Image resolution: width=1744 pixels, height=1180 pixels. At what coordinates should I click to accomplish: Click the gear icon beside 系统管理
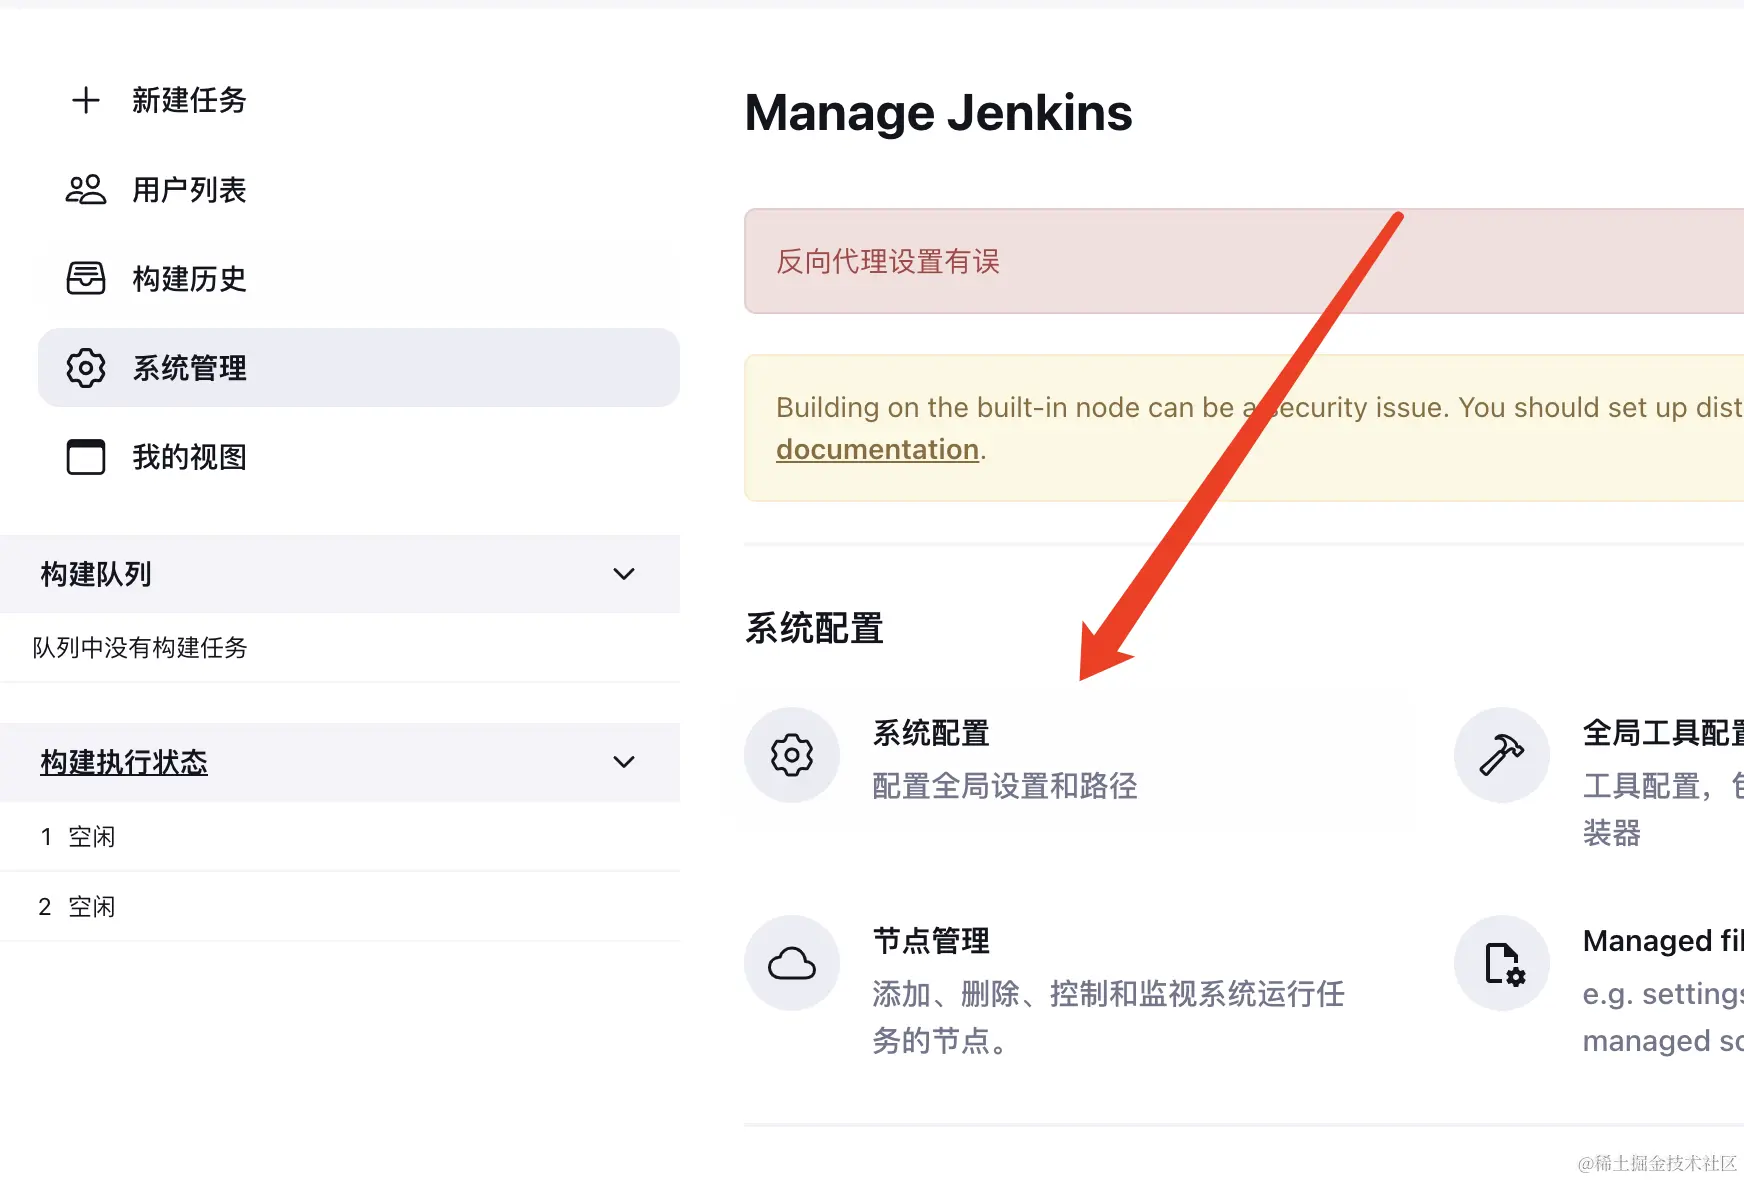coord(86,368)
